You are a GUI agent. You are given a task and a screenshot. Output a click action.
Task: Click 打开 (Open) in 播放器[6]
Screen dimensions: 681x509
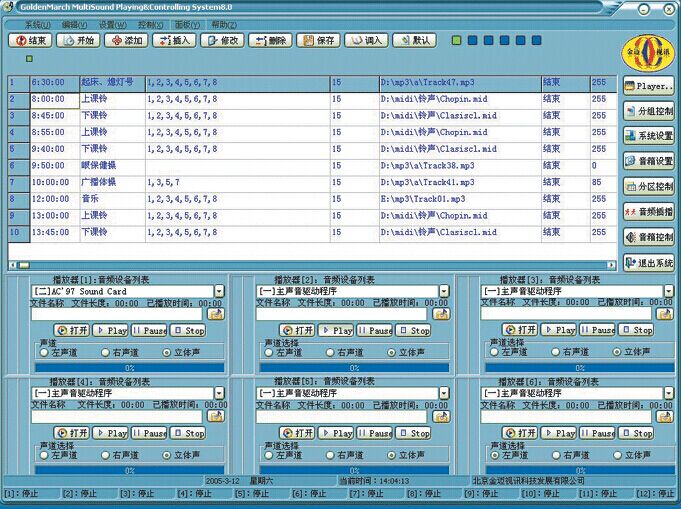(520, 433)
